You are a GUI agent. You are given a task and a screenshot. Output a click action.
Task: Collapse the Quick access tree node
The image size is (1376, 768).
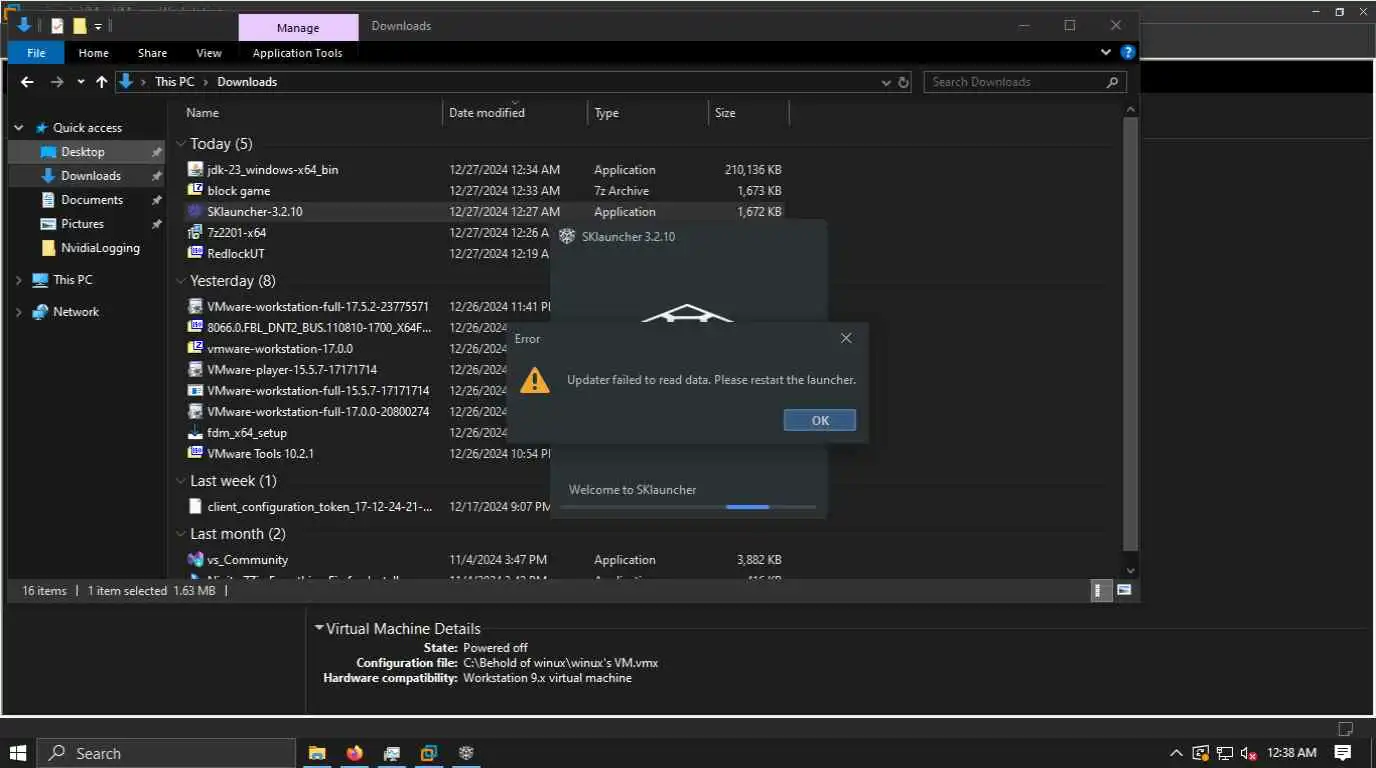(19, 128)
